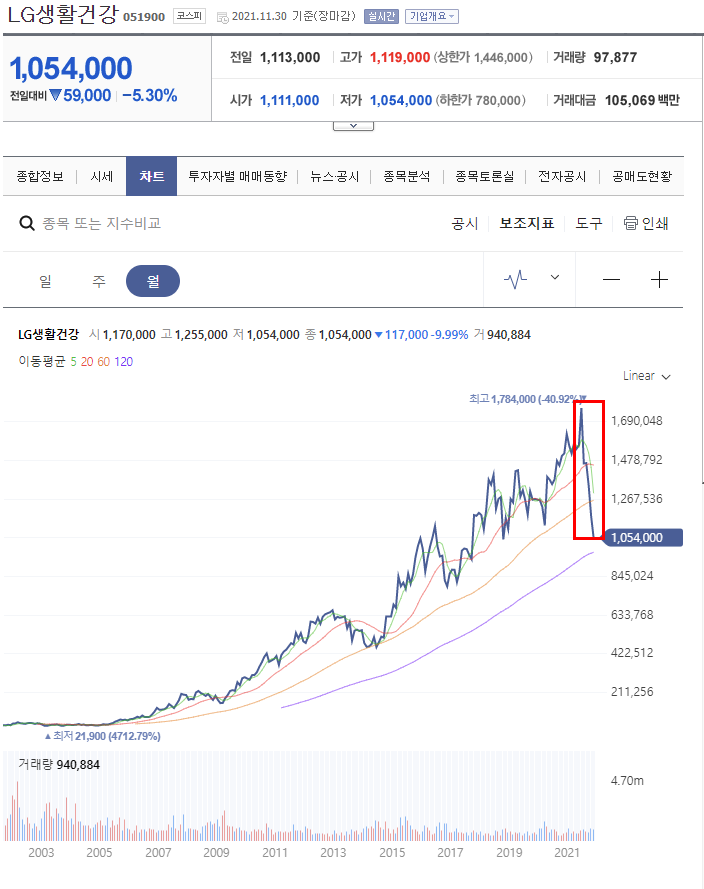Click the 종목 또는 지수비교 search field
Image resolution: width=704 pixels, height=889 pixels.
(x=101, y=223)
